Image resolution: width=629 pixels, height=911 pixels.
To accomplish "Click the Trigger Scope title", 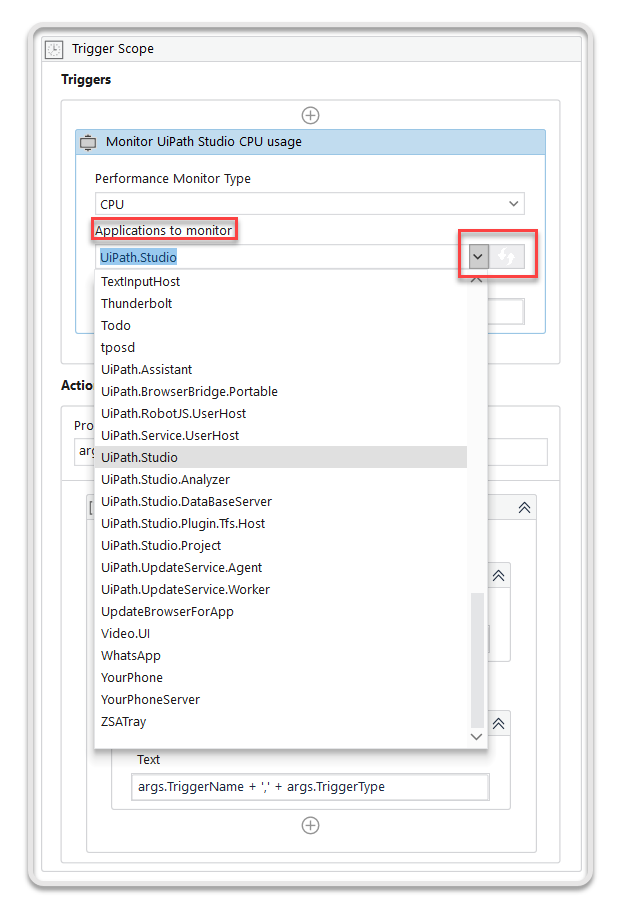I will [x=113, y=49].
